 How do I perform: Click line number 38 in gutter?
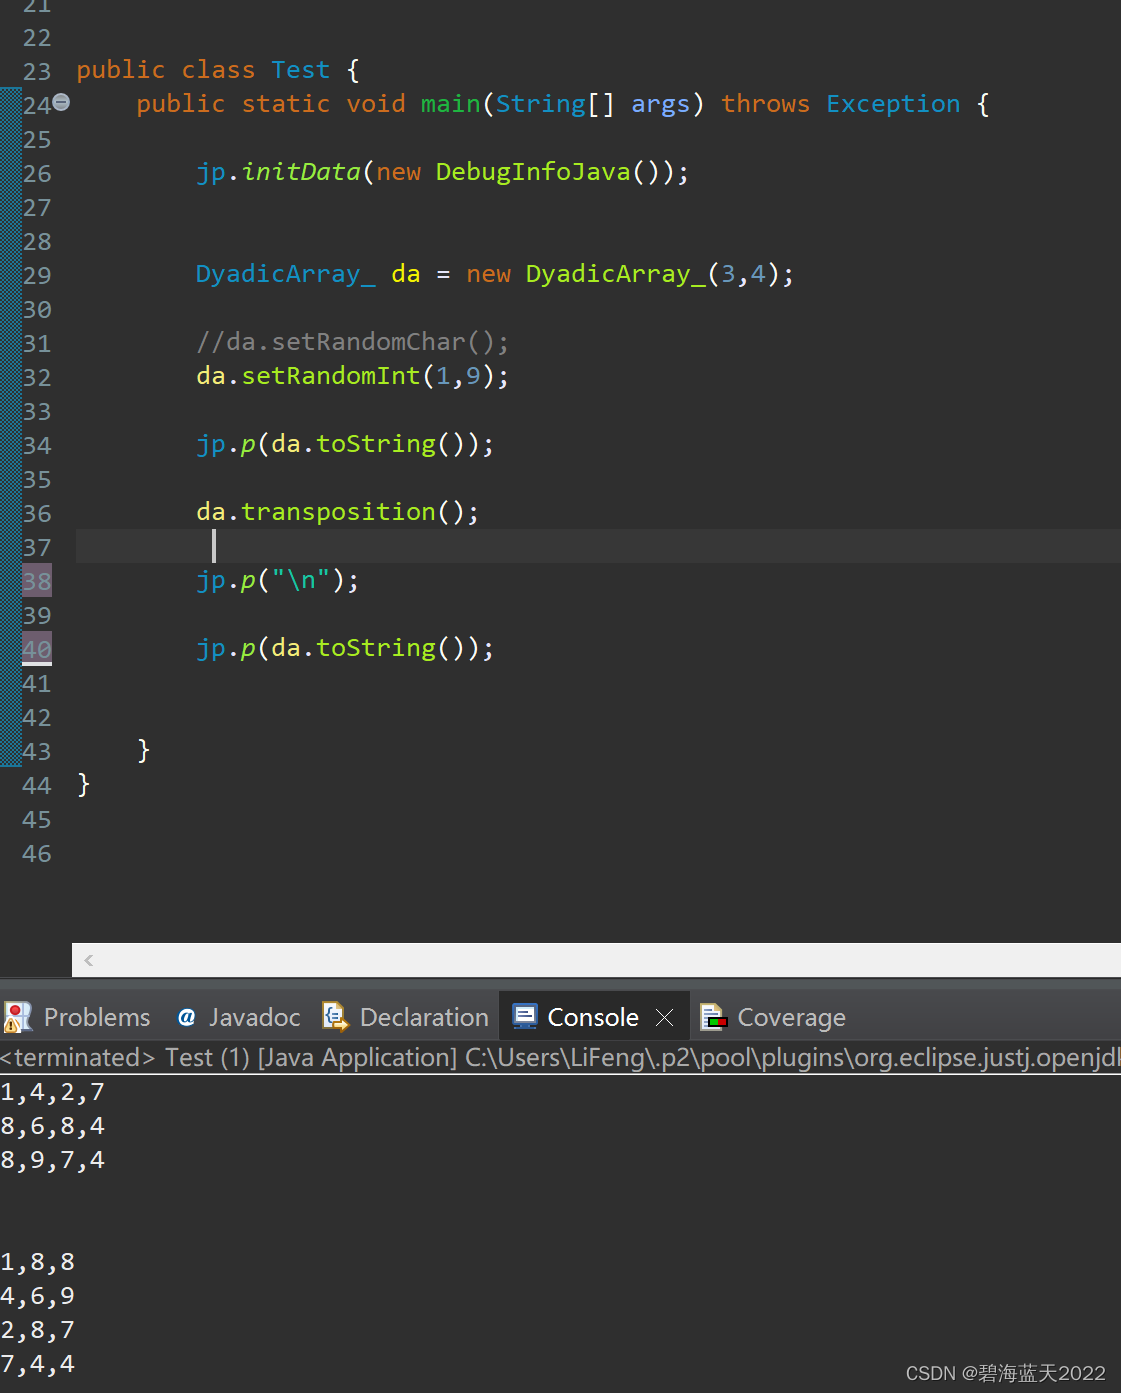(x=37, y=581)
